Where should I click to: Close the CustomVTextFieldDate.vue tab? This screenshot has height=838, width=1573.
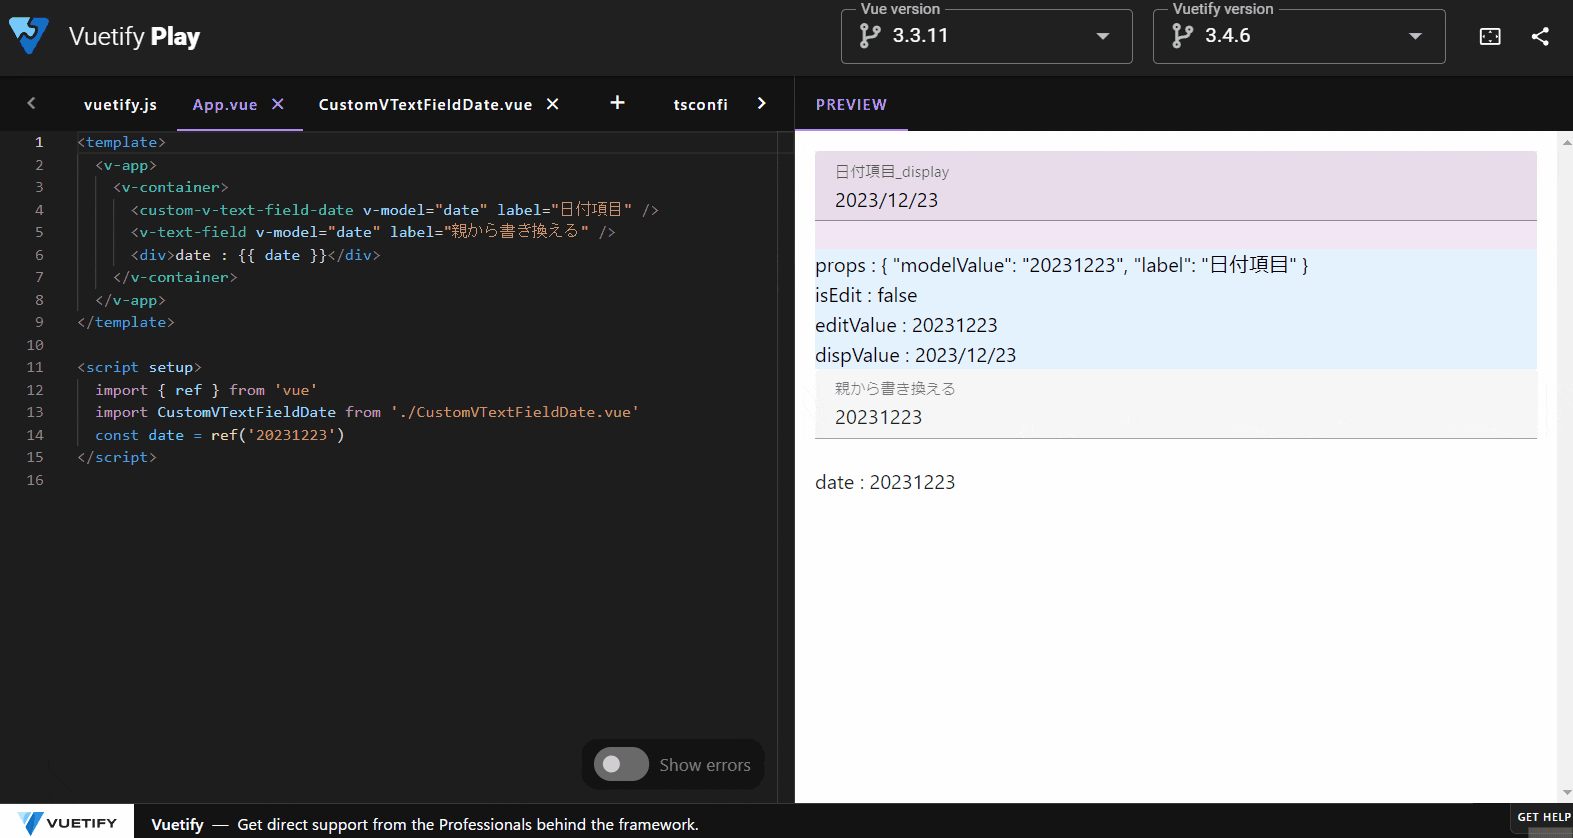[x=552, y=104]
